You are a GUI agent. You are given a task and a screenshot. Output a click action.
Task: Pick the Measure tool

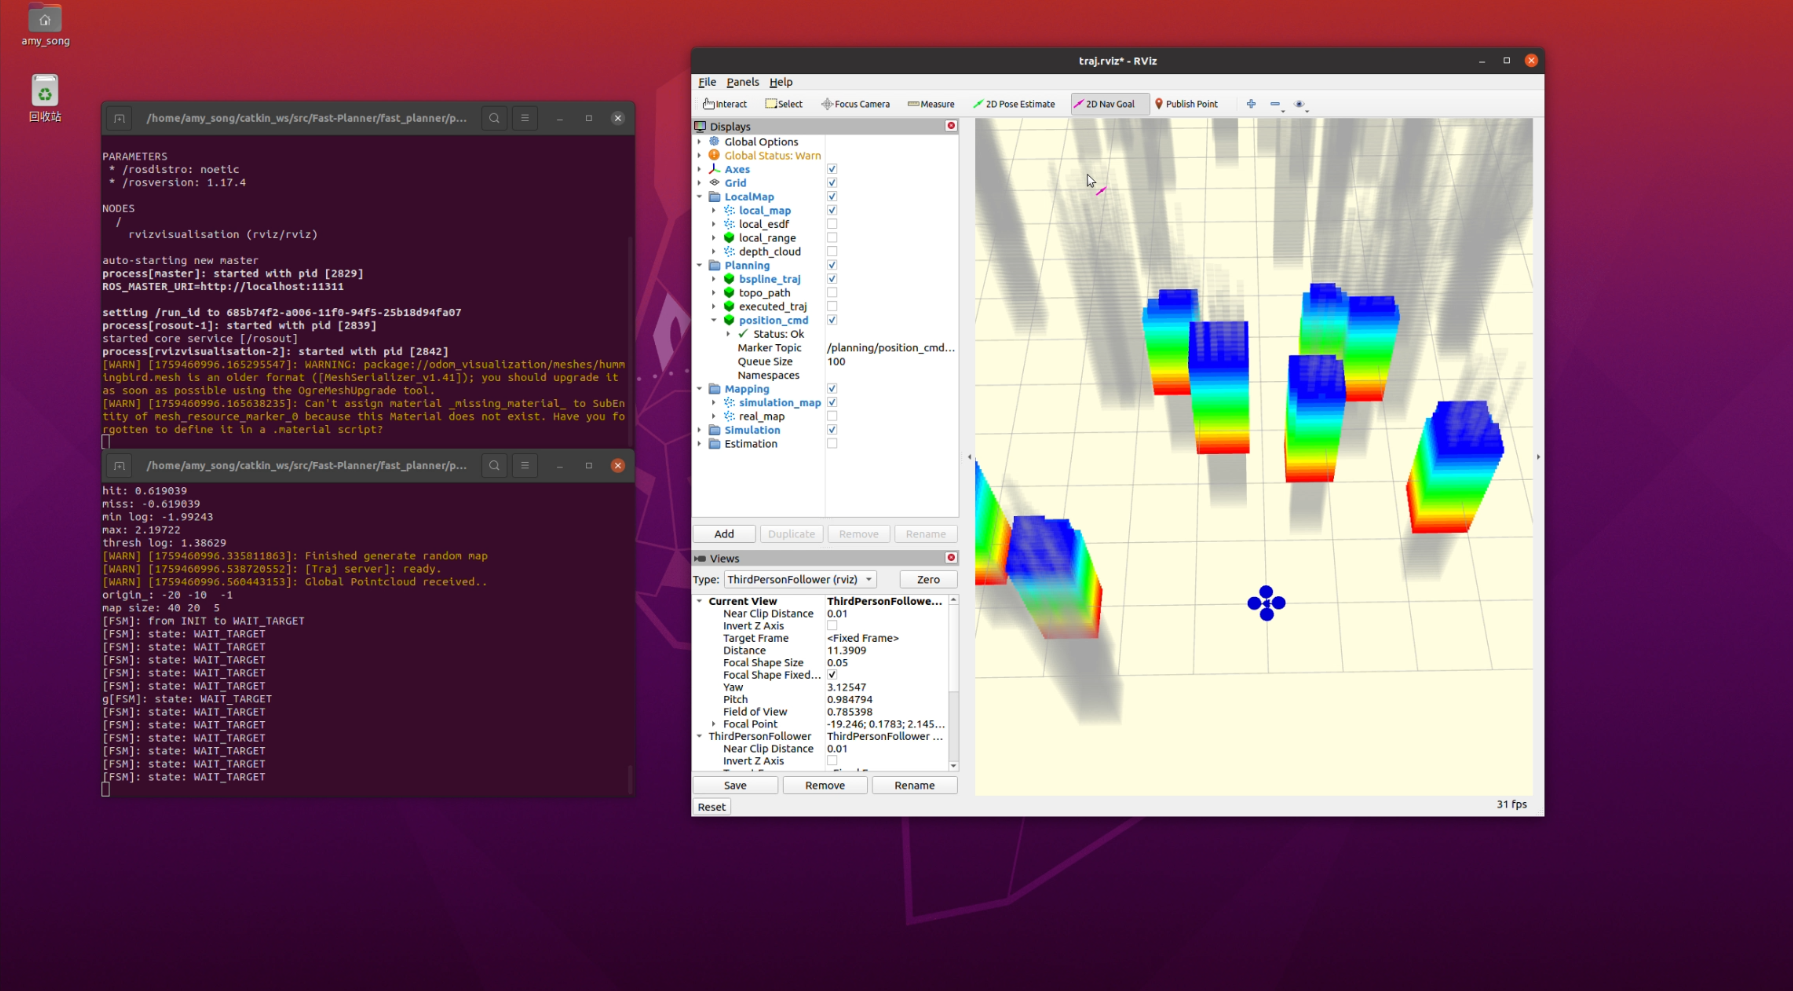tap(931, 104)
